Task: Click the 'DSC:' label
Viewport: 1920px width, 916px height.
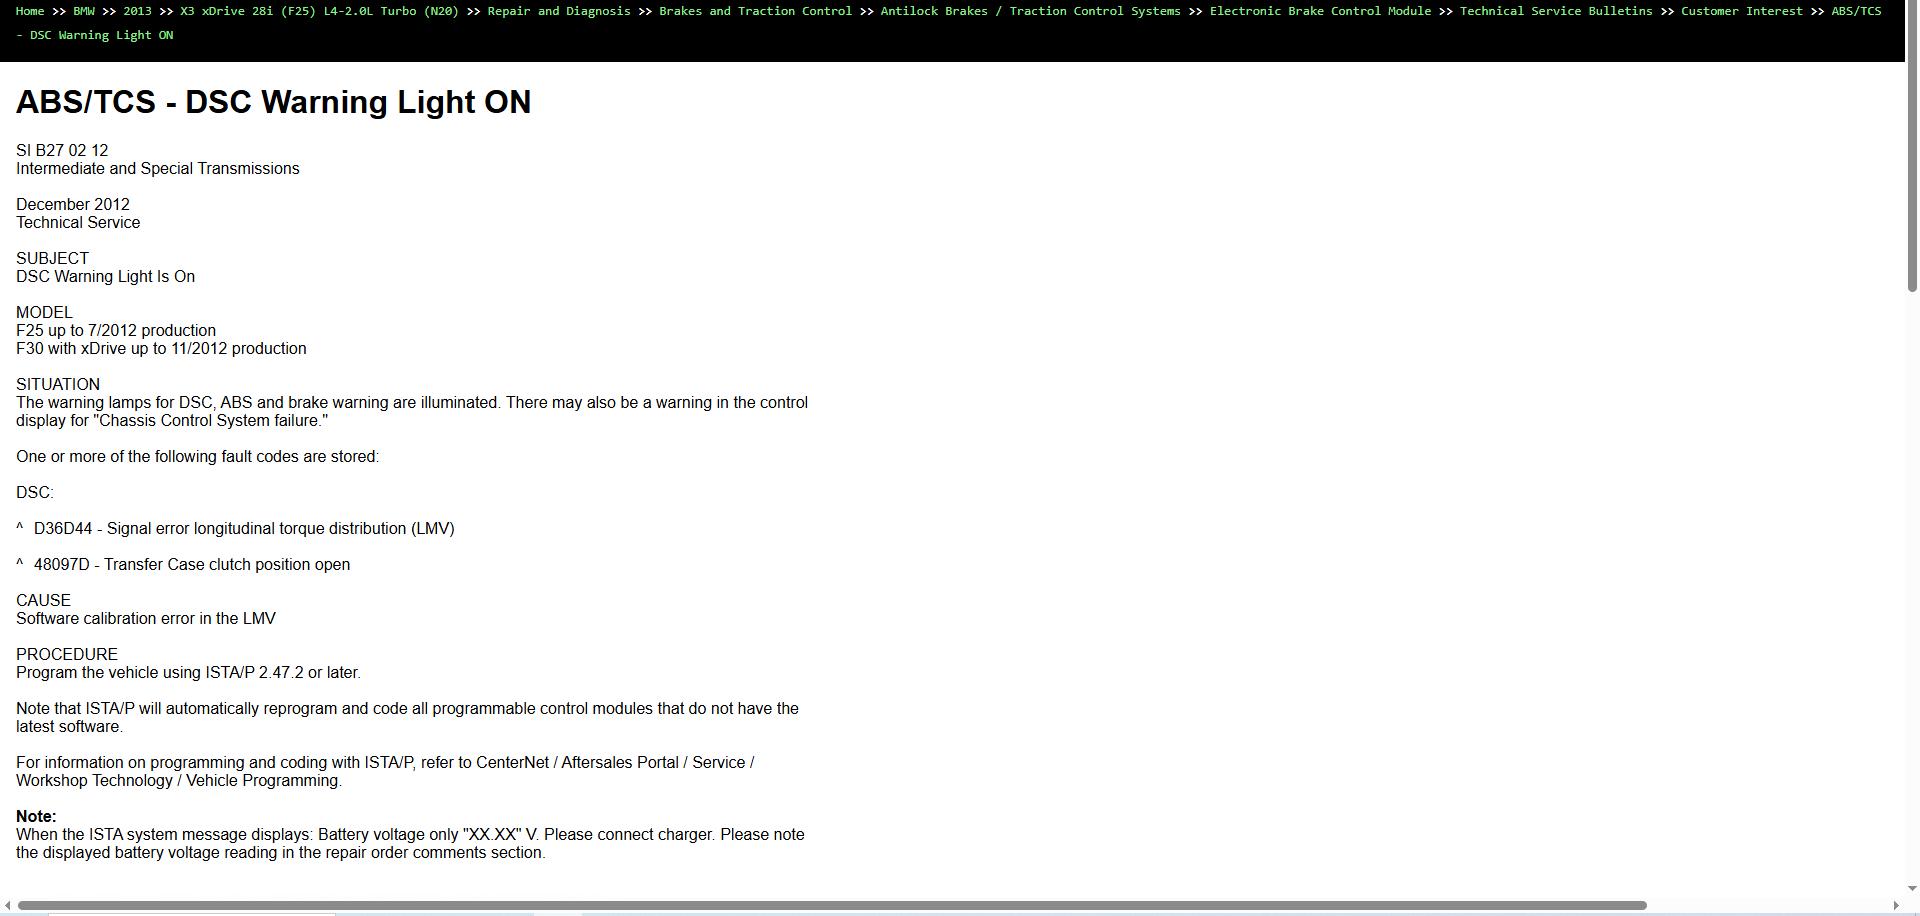Action: (x=35, y=493)
